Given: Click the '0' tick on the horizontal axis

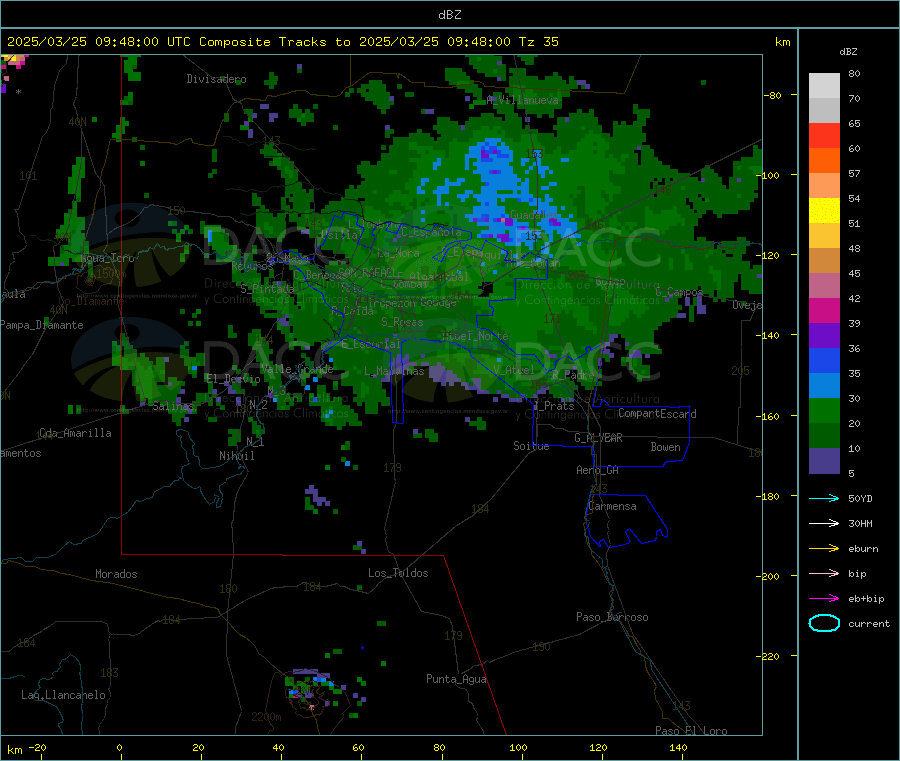Looking at the screenshot, I should 119,747.
